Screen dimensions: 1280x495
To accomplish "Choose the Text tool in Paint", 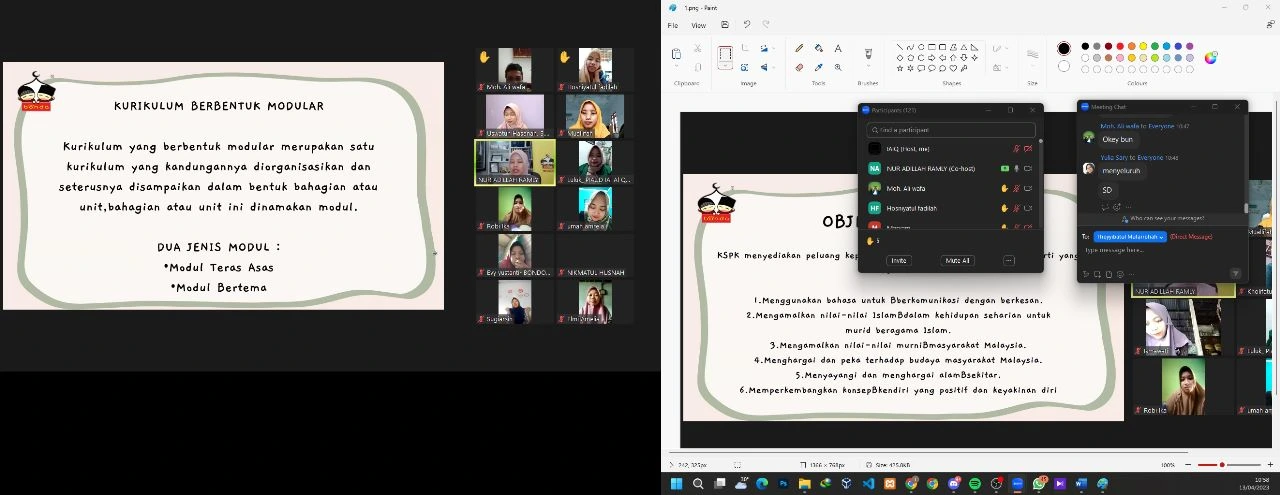I will 838,48.
